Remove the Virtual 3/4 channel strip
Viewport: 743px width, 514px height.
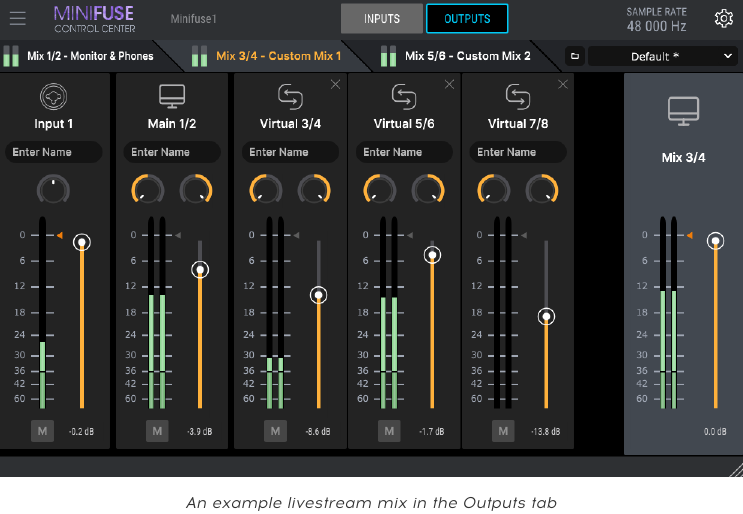(335, 84)
